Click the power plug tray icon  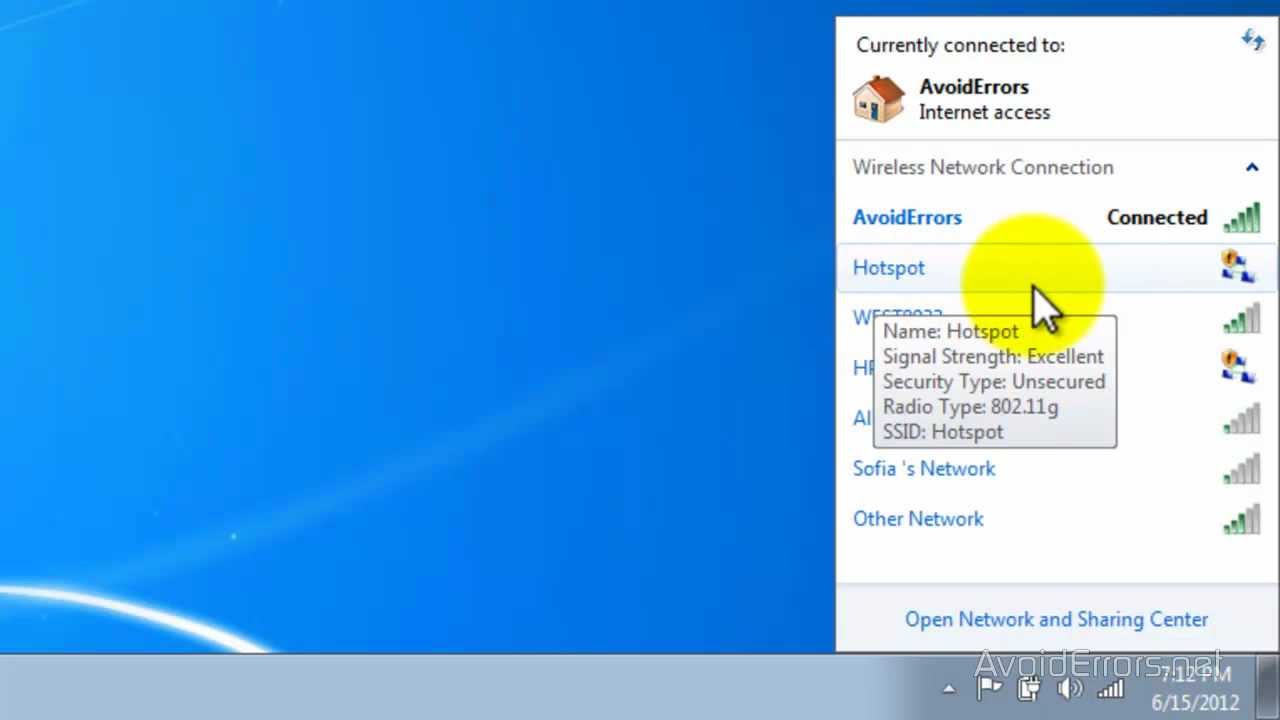(1028, 688)
